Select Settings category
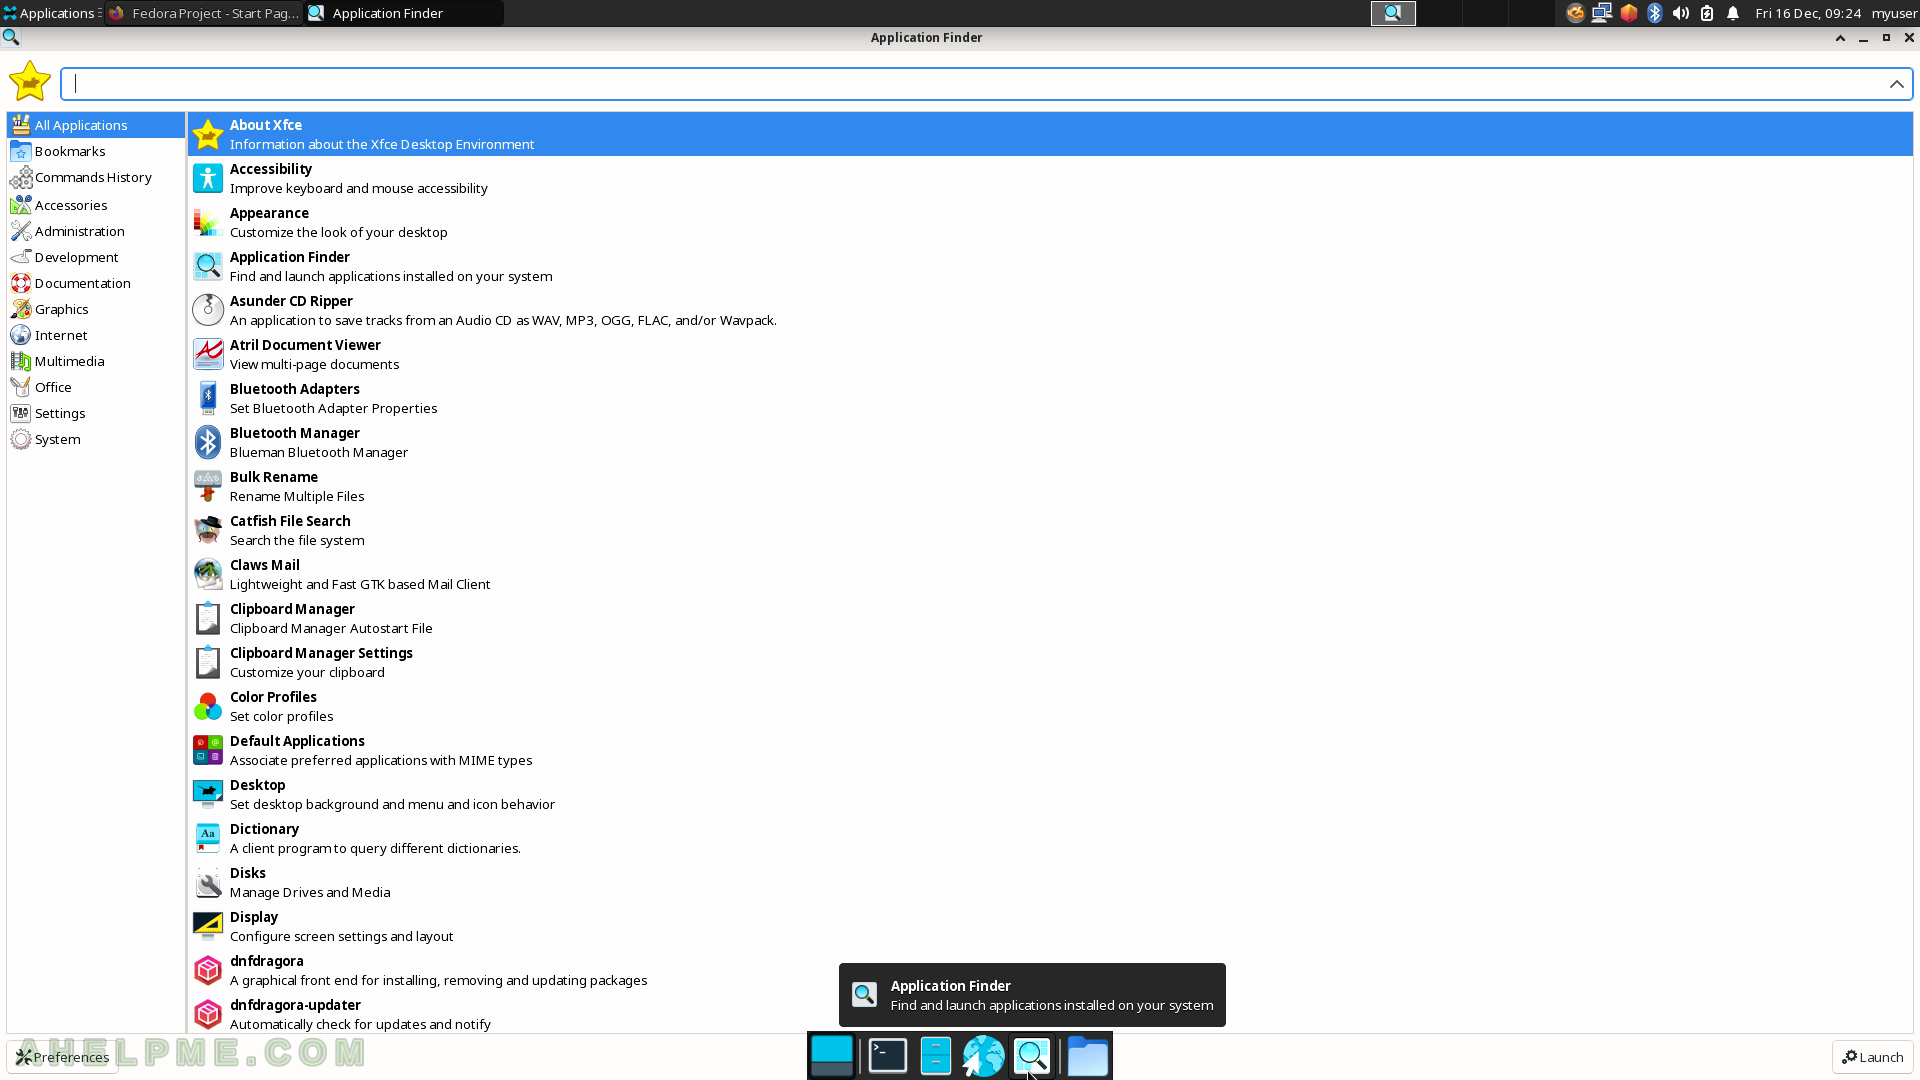The height and width of the screenshot is (1080, 1920). [96, 413]
